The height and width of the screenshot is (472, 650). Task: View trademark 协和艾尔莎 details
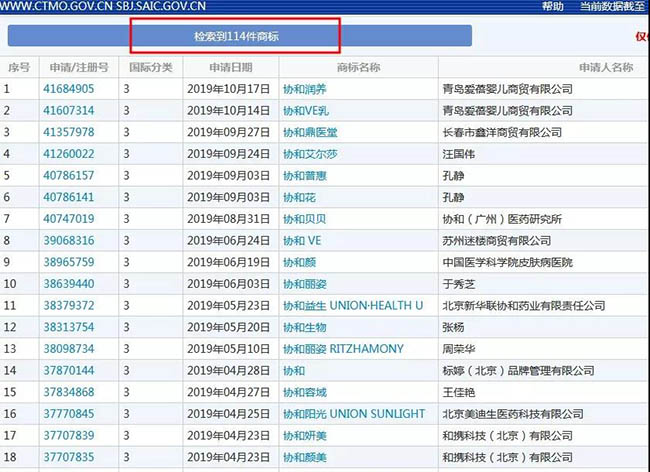tap(311, 154)
